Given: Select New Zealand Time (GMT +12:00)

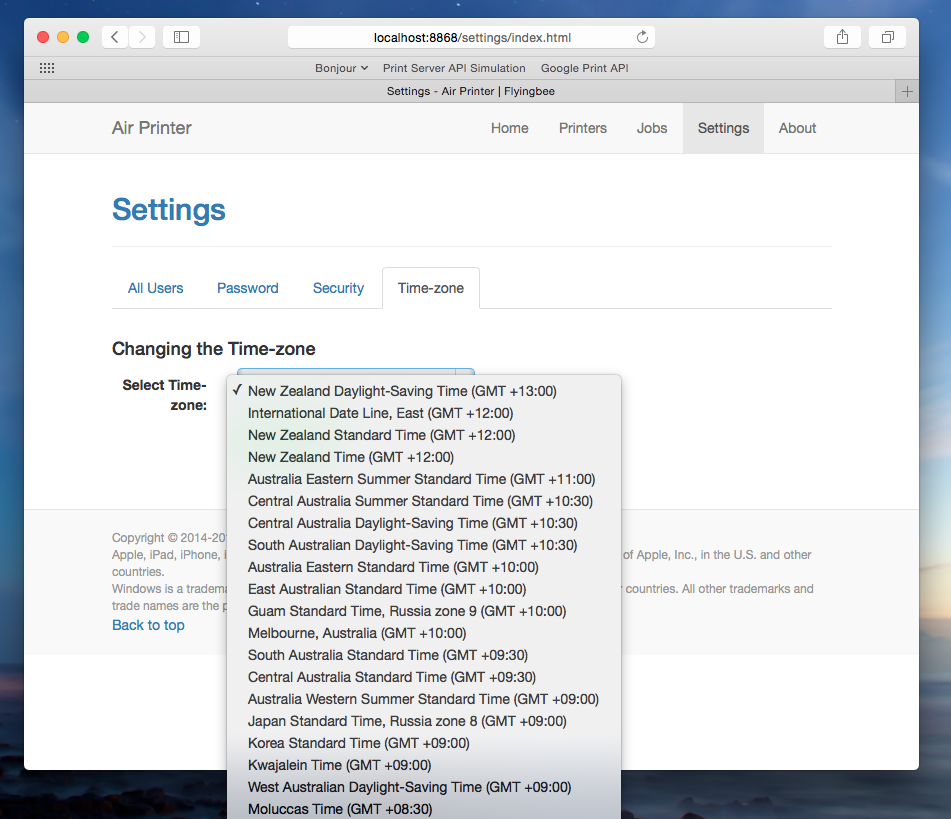Looking at the screenshot, I should (x=424, y=457).
